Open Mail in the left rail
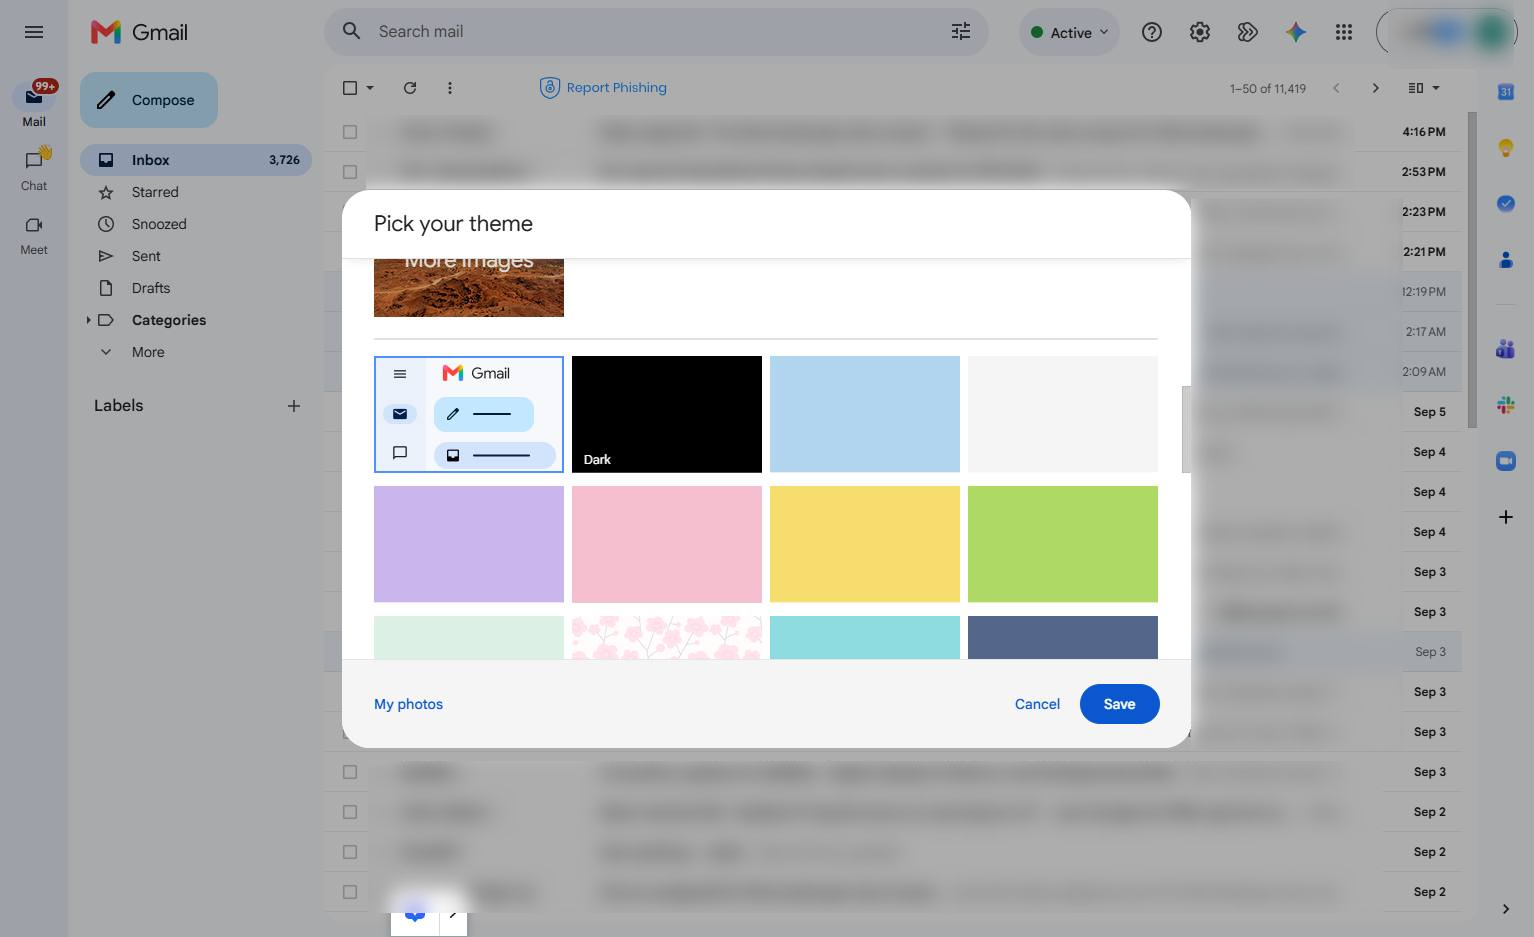The width and height of the screenshot is (1534, 937). (34, 104)
